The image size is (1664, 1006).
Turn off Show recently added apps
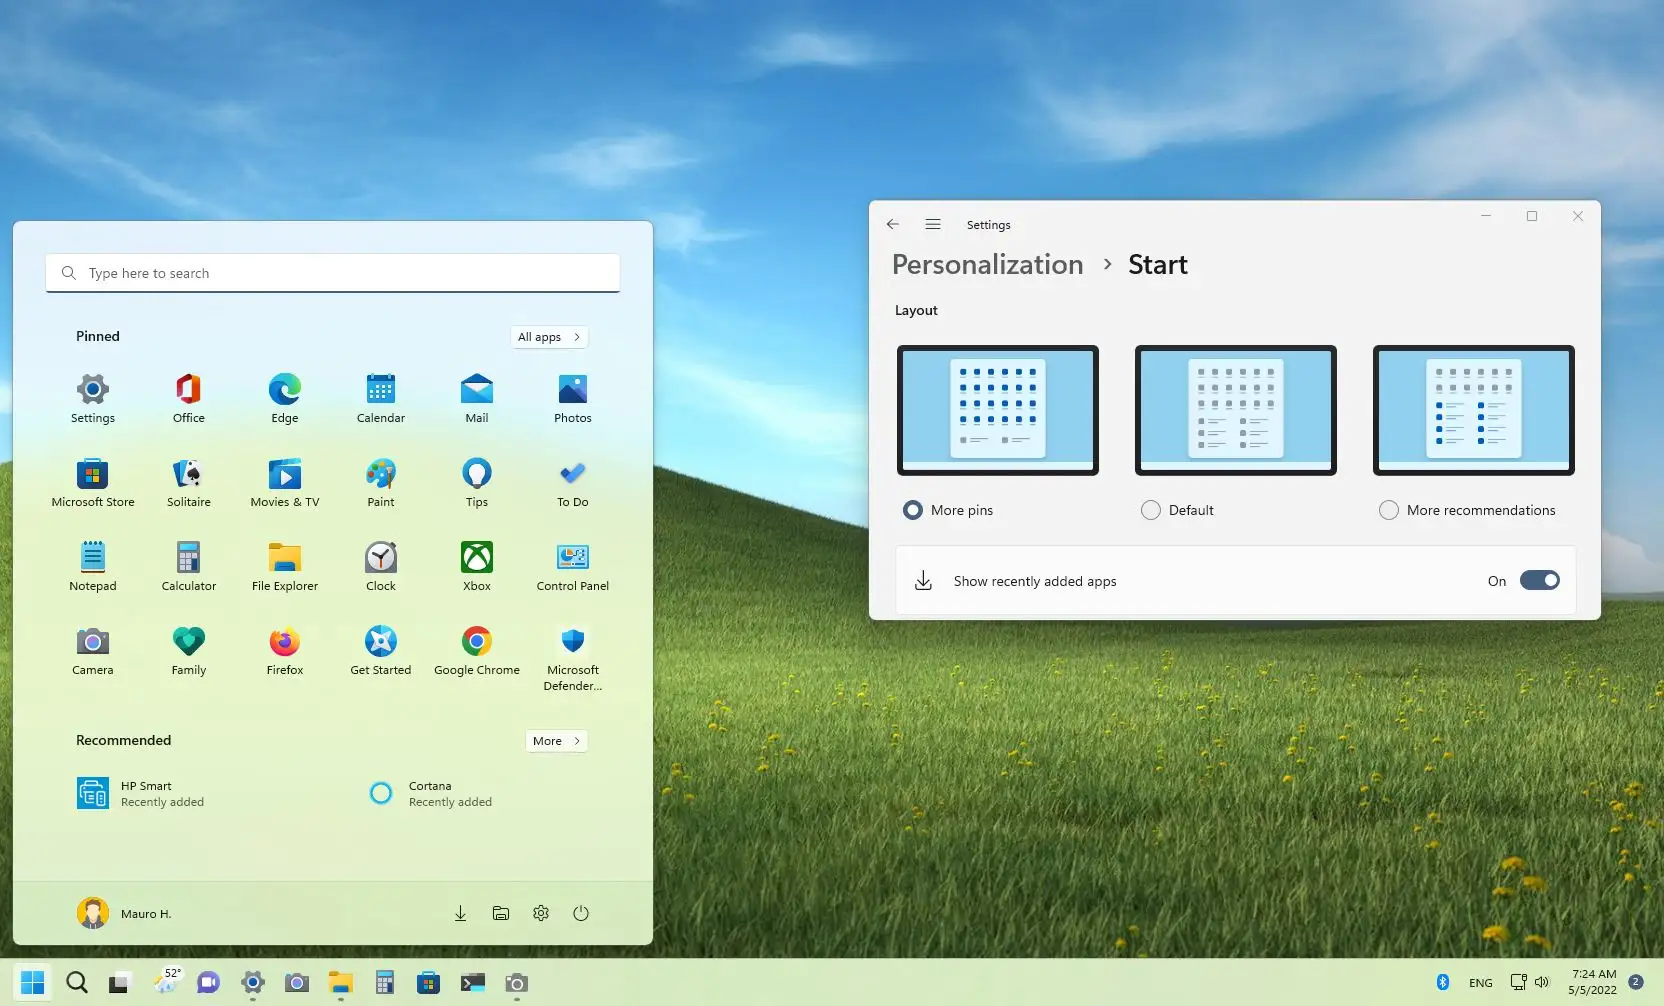tap(1539, 580)
